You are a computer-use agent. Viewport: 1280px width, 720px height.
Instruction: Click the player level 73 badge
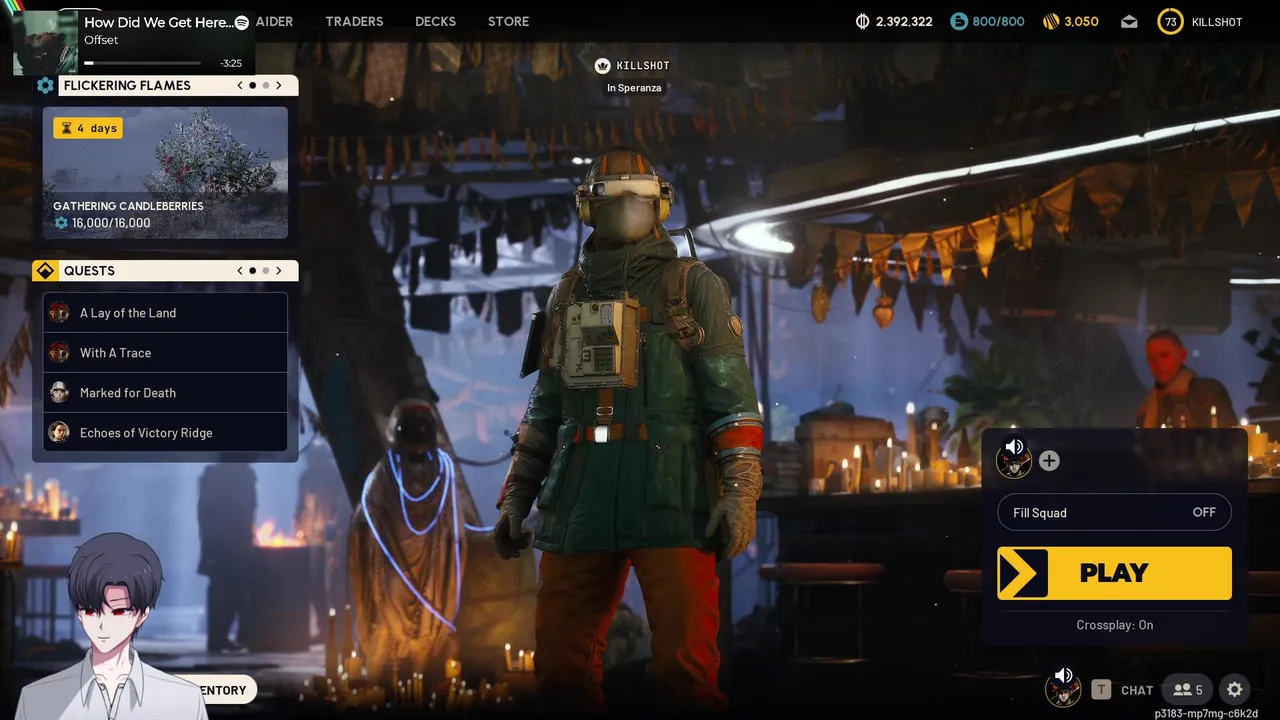[x=1170, y=22]
